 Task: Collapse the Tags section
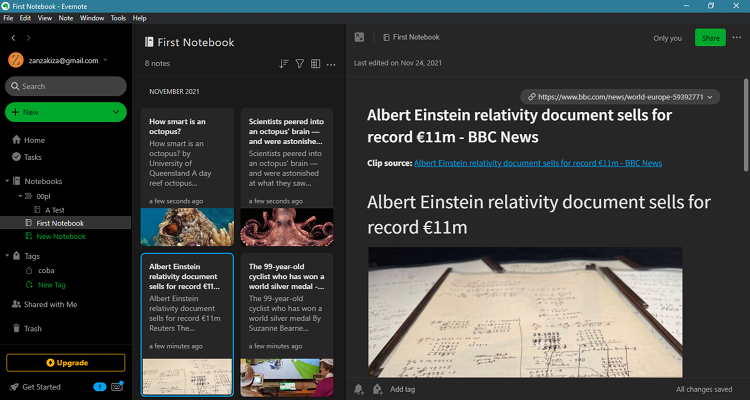point(7,256)
